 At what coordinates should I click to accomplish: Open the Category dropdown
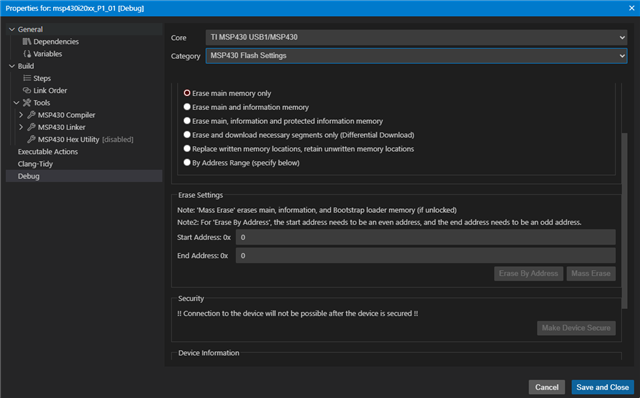(x=416, y=56)
